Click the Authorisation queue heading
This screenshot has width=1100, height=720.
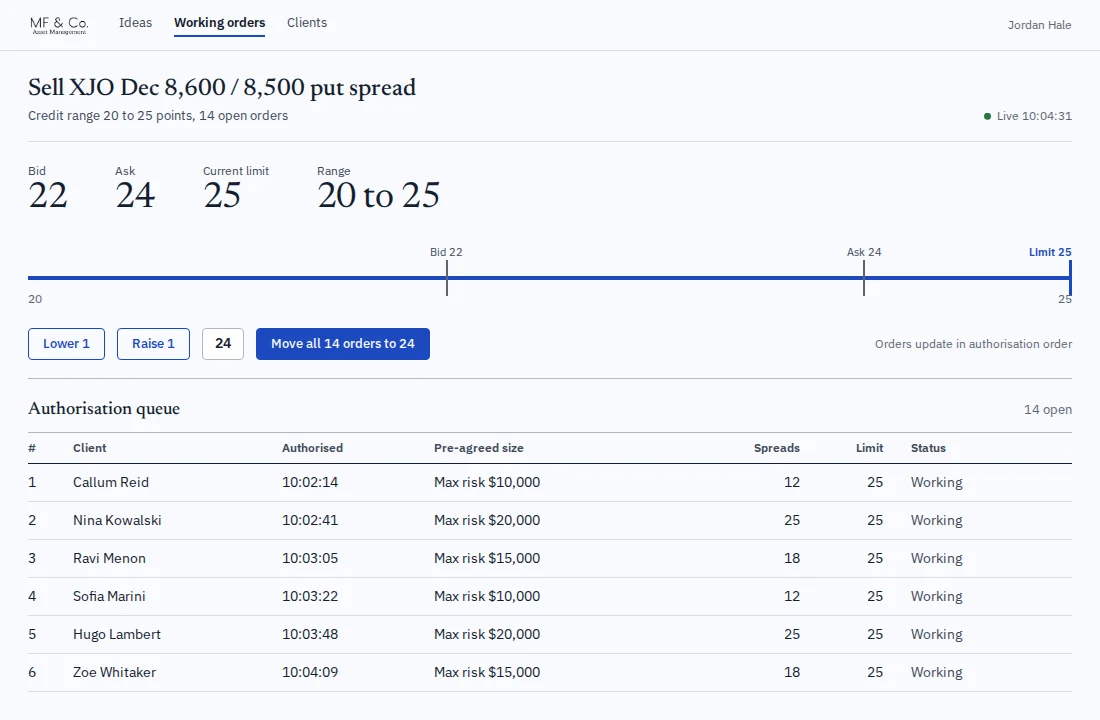[104, 409]
